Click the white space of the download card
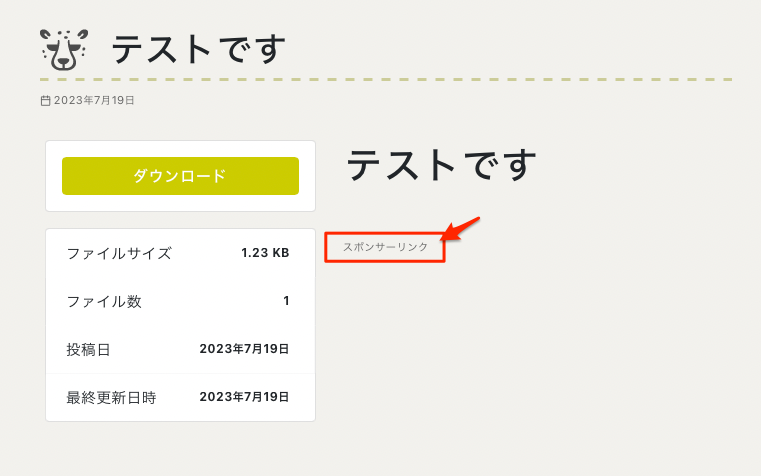 pos(180,203)
